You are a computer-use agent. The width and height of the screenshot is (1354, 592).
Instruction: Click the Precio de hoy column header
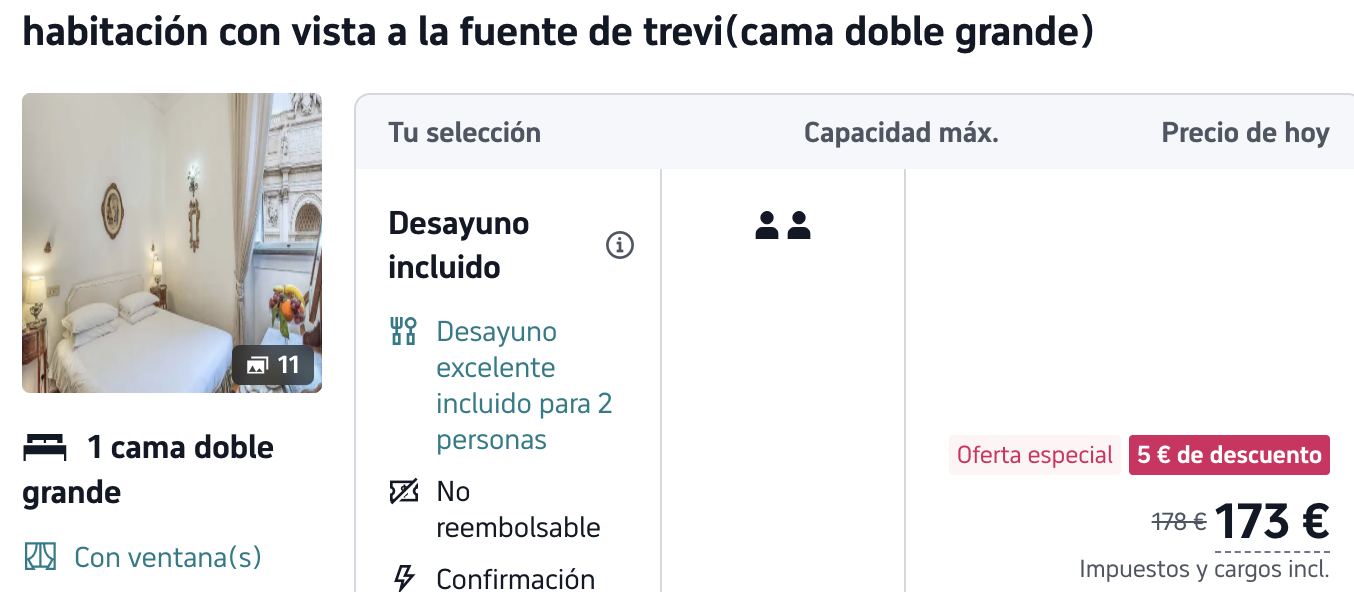click(1245, 133)
